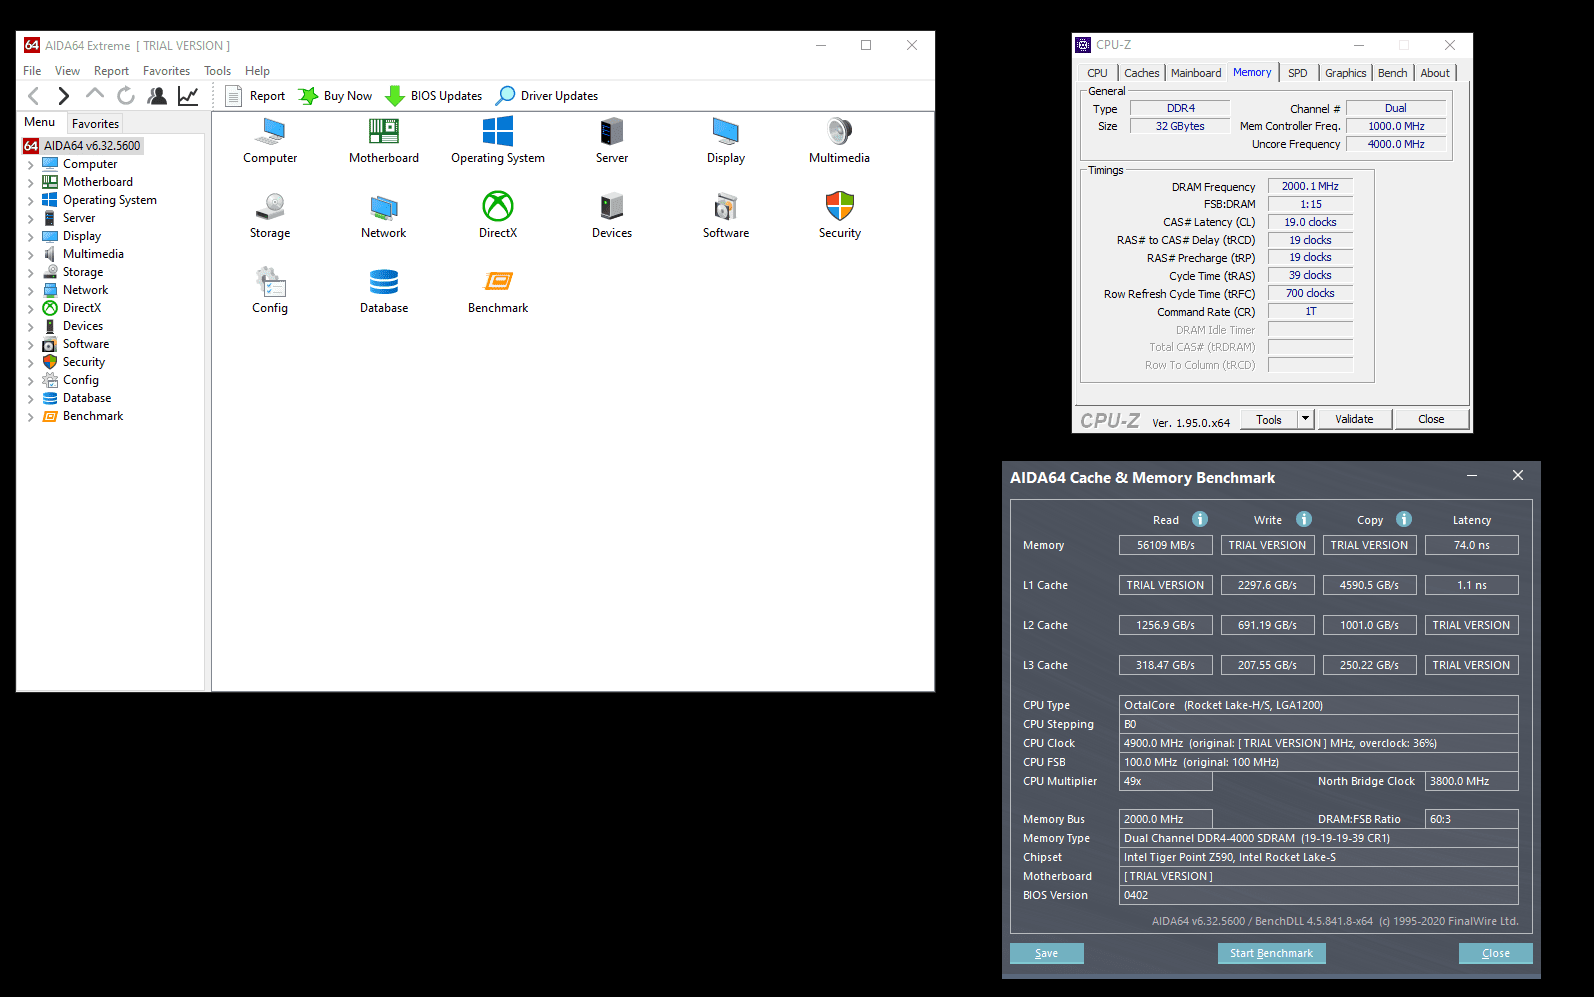Open the File menu in AIDA64
The height and width of the screenshot is (997, 1594).
(x=32, y=71)
